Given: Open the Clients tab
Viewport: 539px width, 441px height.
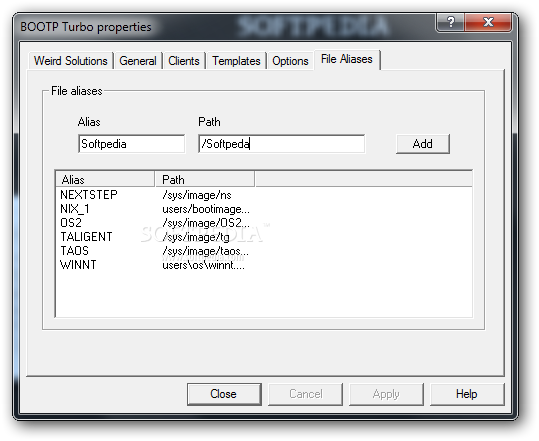Looking at the screenshot, I should pyautogui.click(x=184, y=61).
